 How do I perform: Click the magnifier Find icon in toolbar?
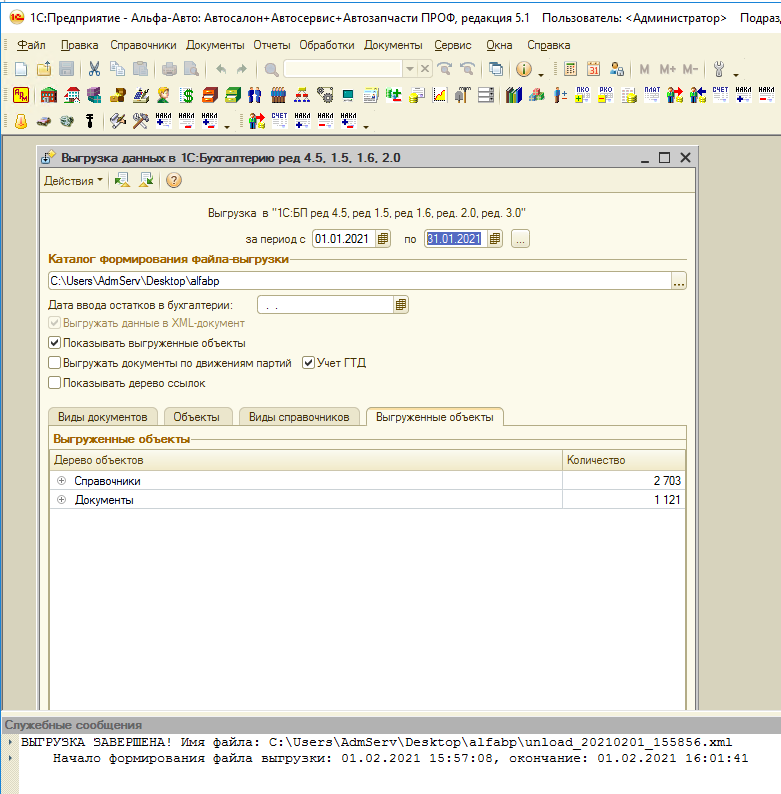tap(271, 69)
